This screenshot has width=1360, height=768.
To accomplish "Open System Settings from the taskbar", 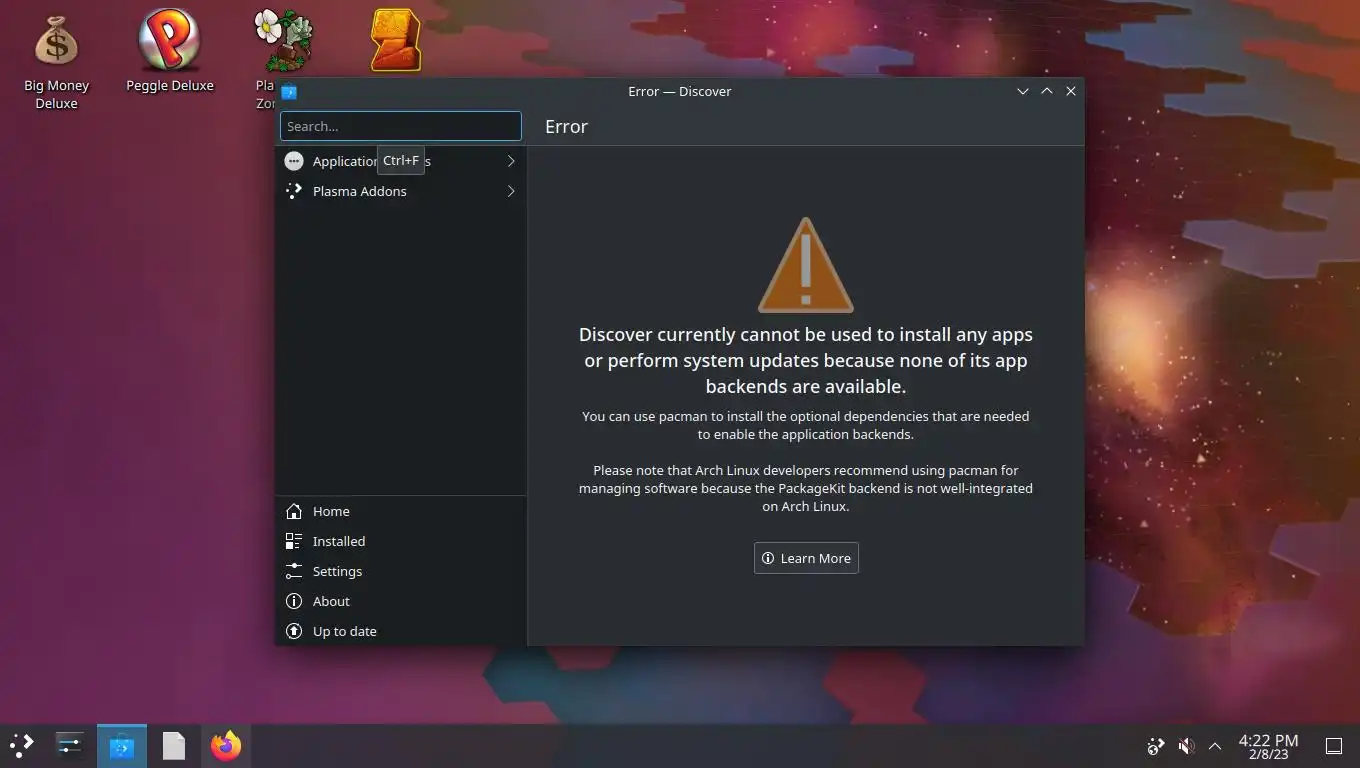I will (x=70, y=745).
